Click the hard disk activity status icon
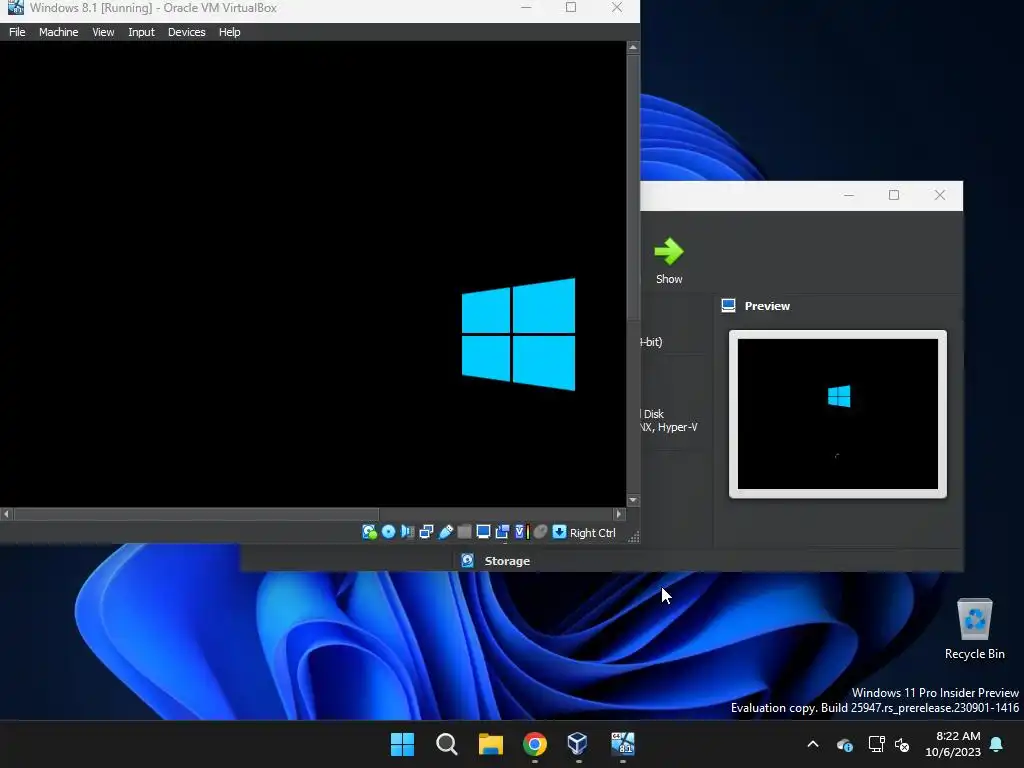This screenshot has height=768, width=1024. point(369,532)
